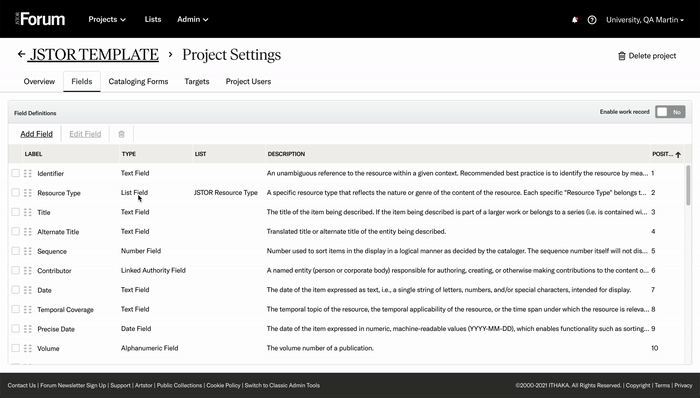
Task: Click the Date Field type cell
Action: [x=136, y=328]
